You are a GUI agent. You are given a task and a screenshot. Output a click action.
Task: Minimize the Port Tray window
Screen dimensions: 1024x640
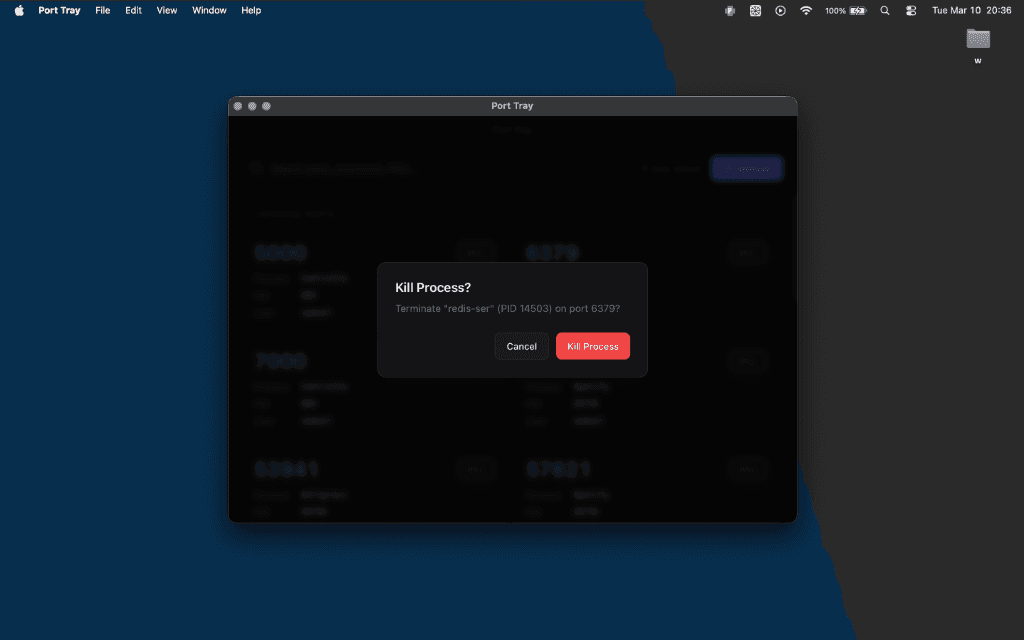pyautogui.click(x=252, y=106)
